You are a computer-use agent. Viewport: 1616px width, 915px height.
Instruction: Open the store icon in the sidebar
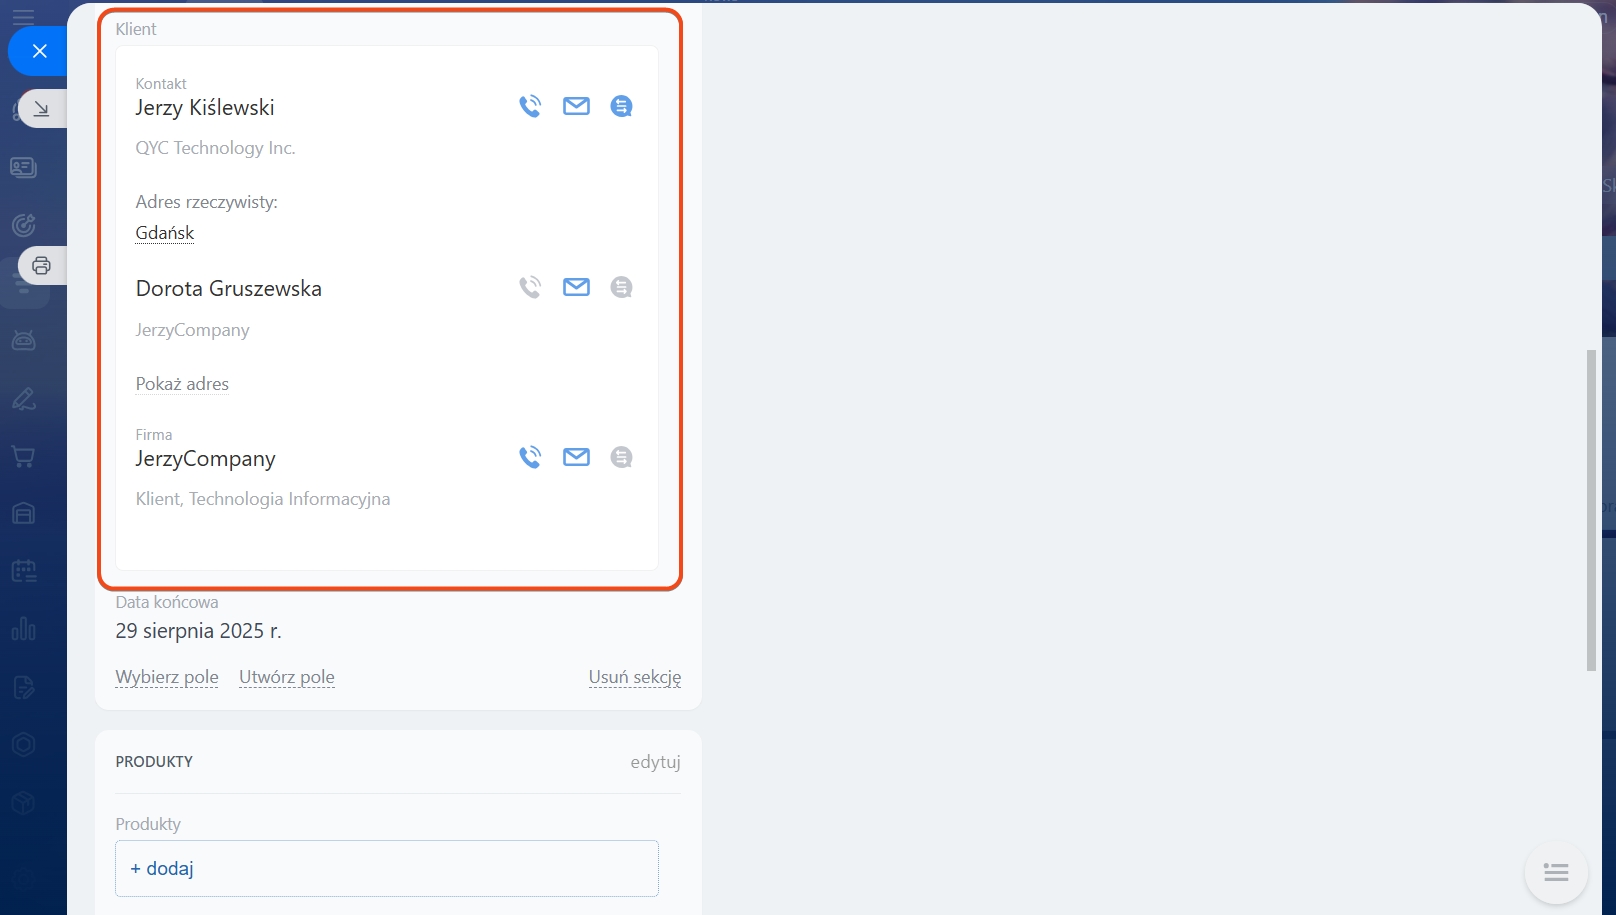(x=24, y=514)
